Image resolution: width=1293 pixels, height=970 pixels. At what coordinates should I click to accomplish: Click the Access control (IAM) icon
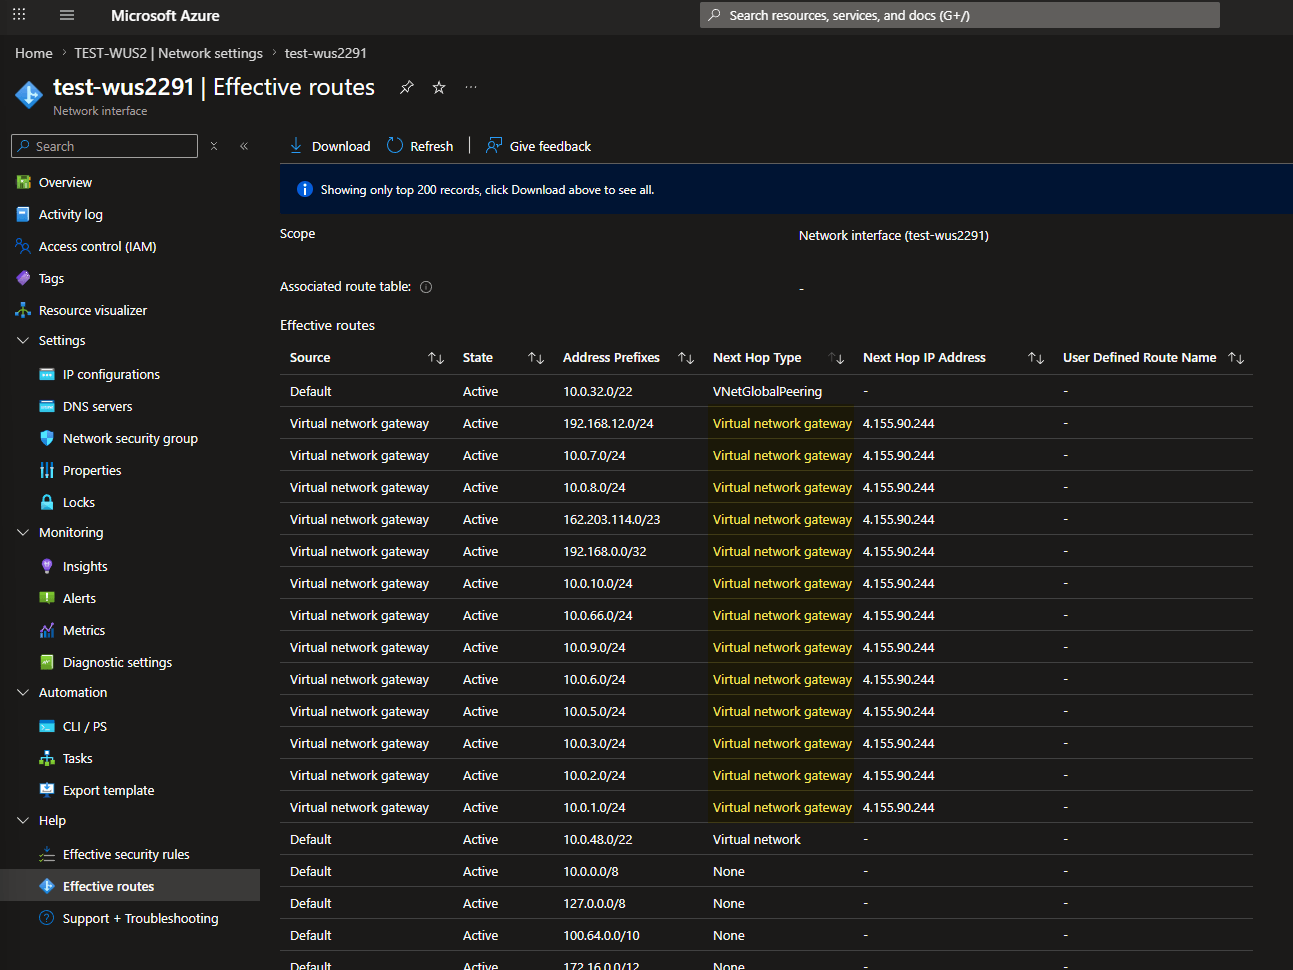coord(23,246)
